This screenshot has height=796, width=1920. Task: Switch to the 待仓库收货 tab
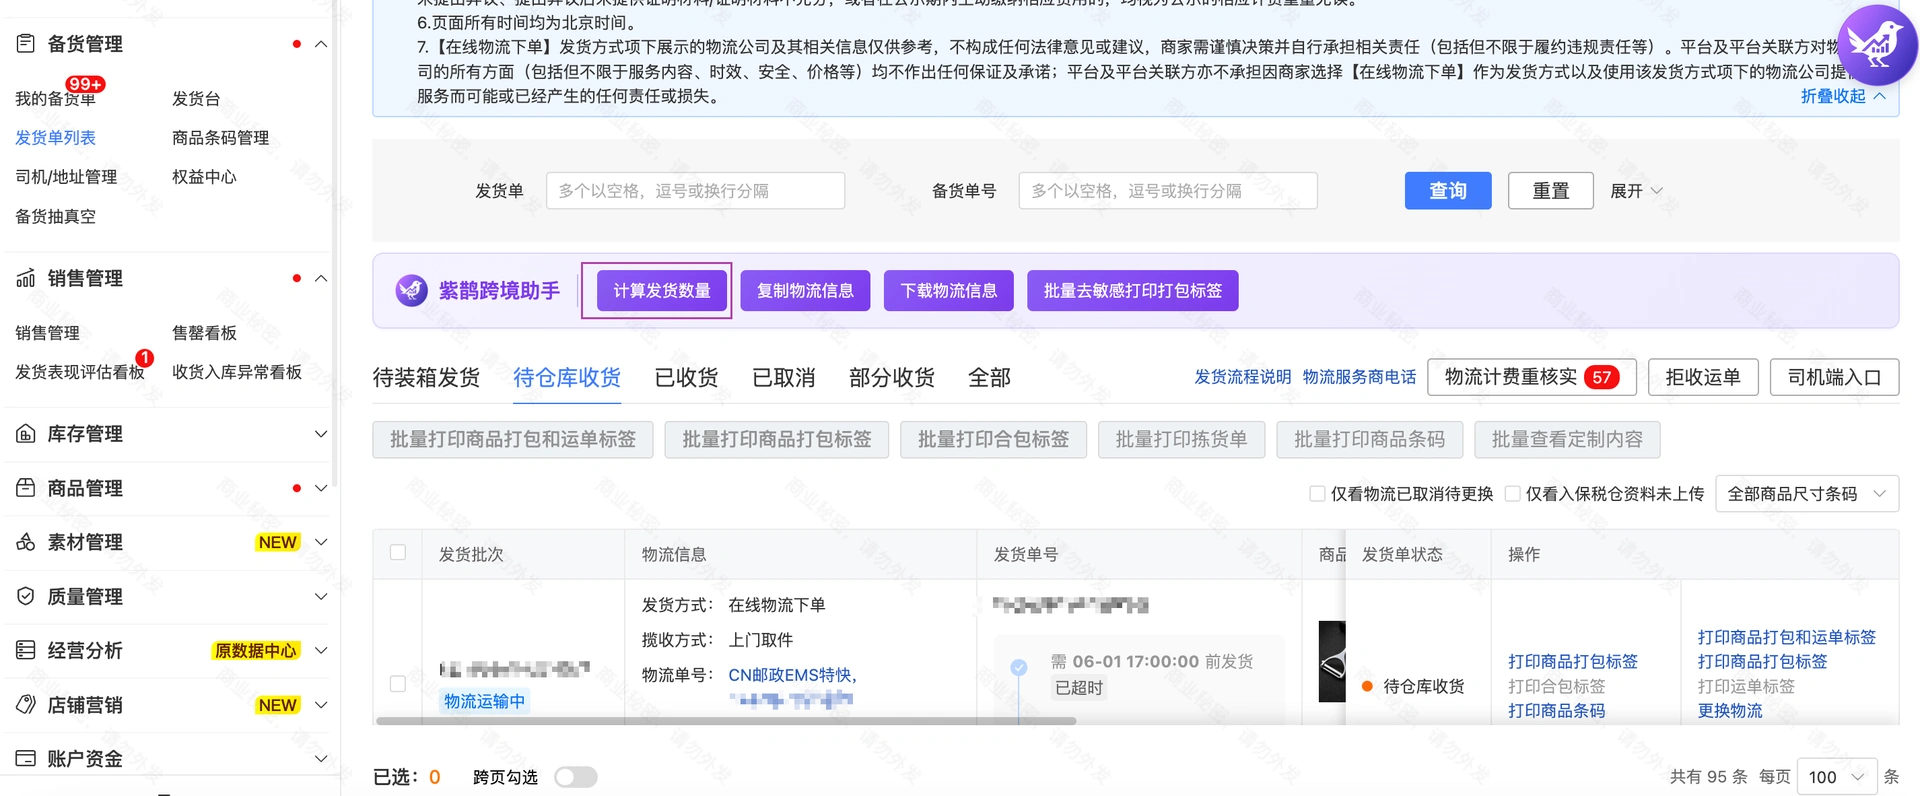click(567, 377)
